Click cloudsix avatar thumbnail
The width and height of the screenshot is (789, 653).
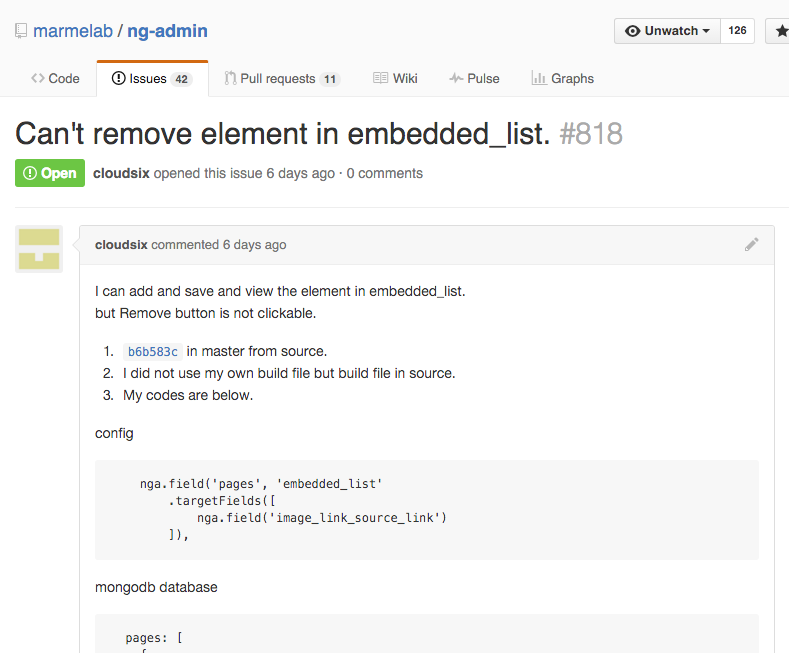pos(39,249)
